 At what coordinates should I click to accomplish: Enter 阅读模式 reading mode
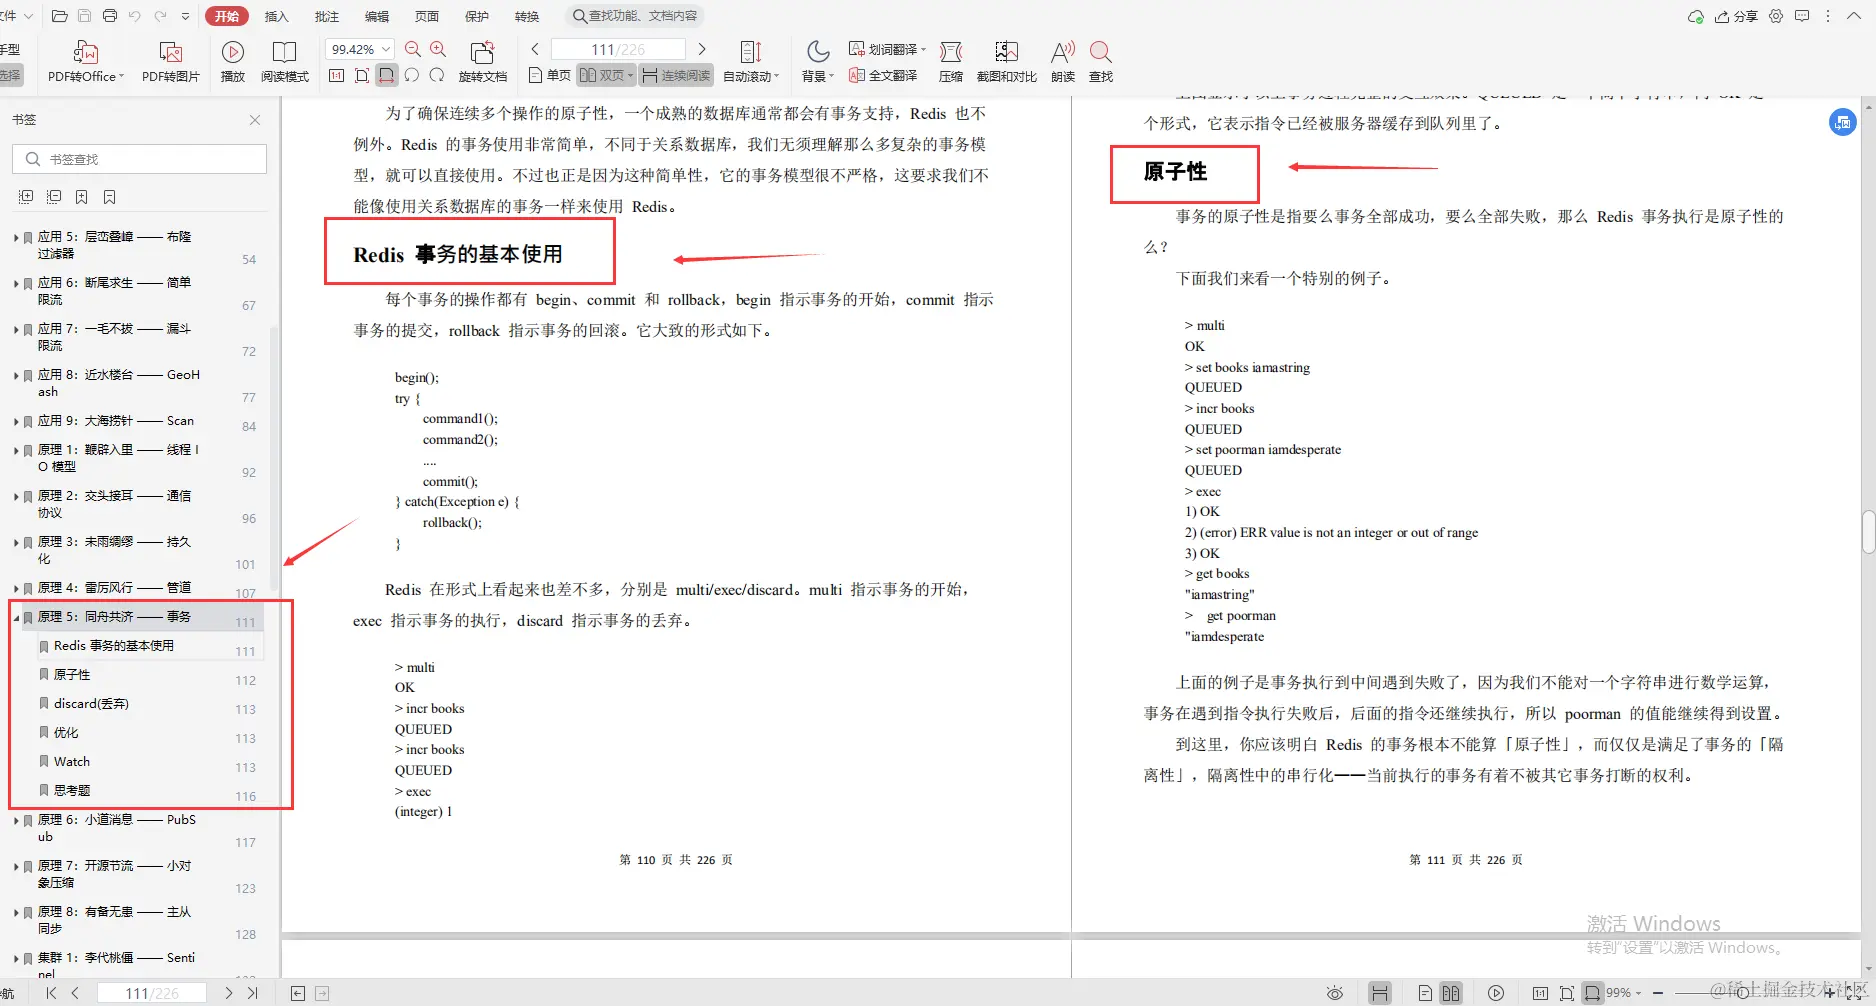(x=285, y=60)
